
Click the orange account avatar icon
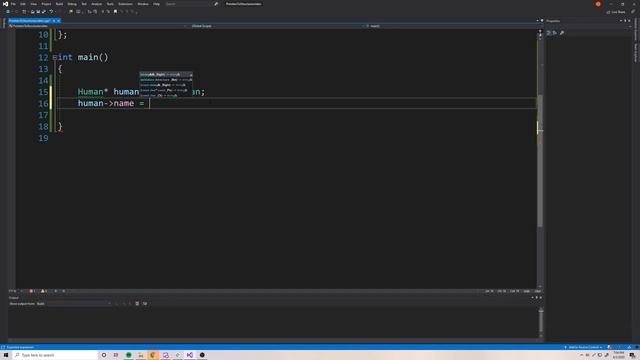(x=598, y=4)
